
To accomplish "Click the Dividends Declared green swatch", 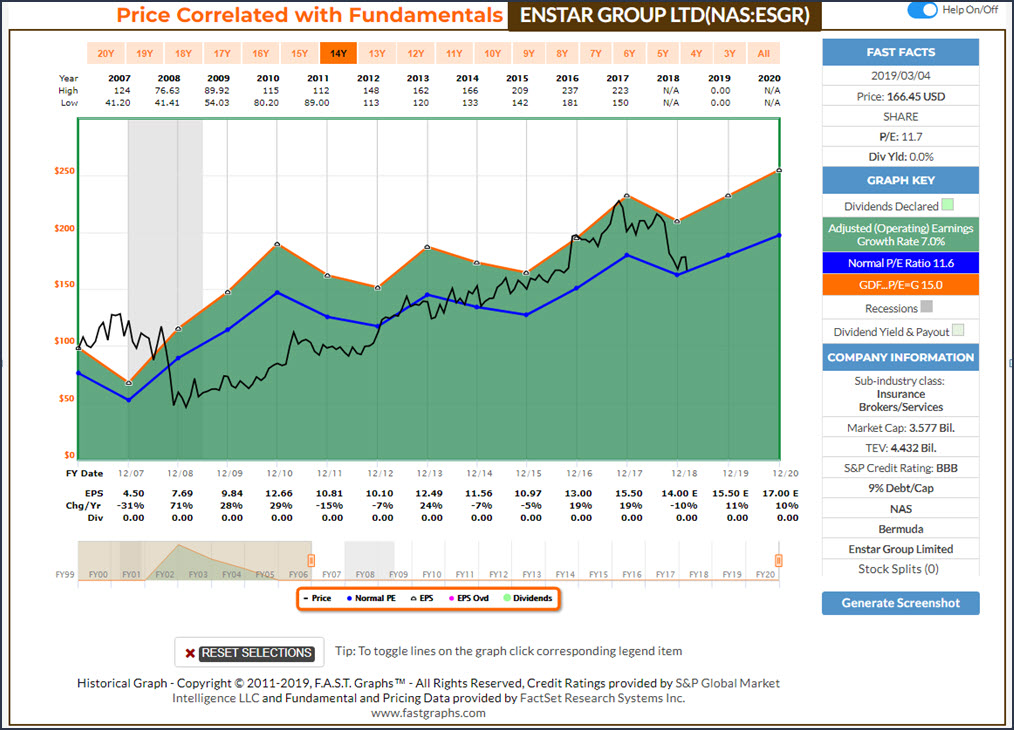I will pos(948,206).
